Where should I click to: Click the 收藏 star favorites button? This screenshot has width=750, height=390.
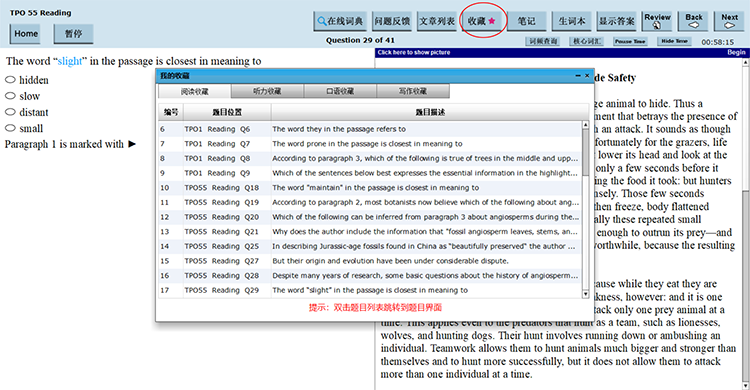click(x=482, y=21)
